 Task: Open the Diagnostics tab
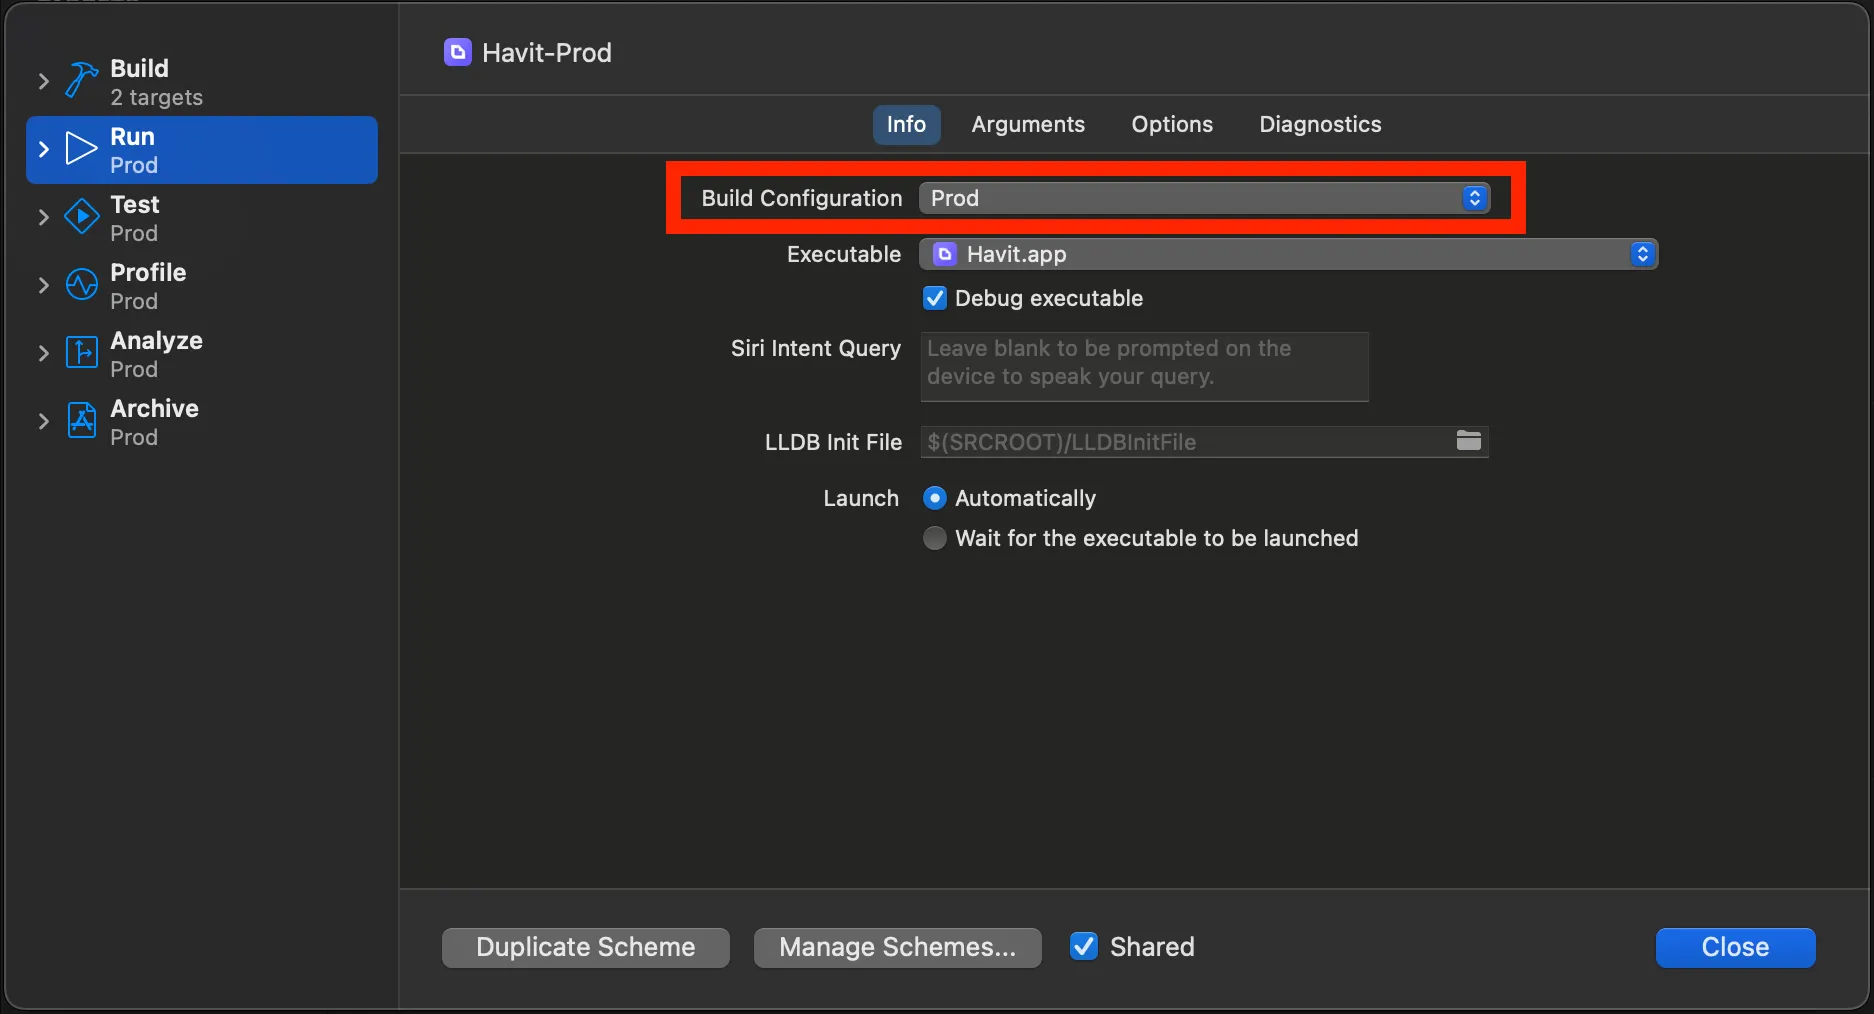[x=1319, y=124]
